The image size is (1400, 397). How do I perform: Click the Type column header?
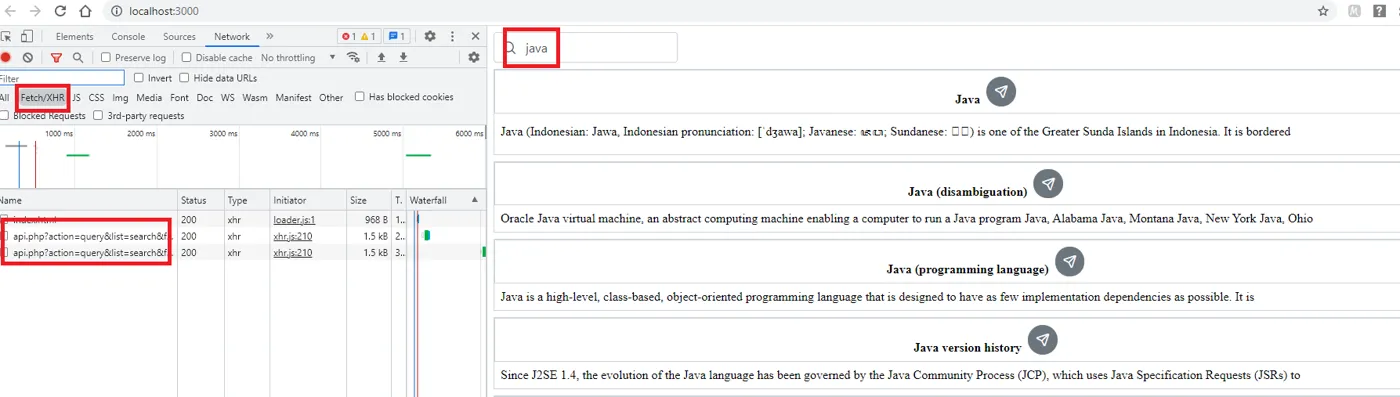246,200
